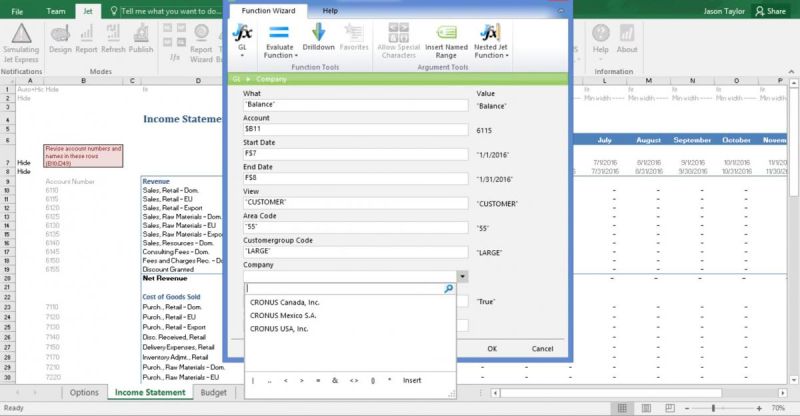This screenshot has width=800, height=416.
Task: Click the Cancel button
Action: tap(542, 349)
